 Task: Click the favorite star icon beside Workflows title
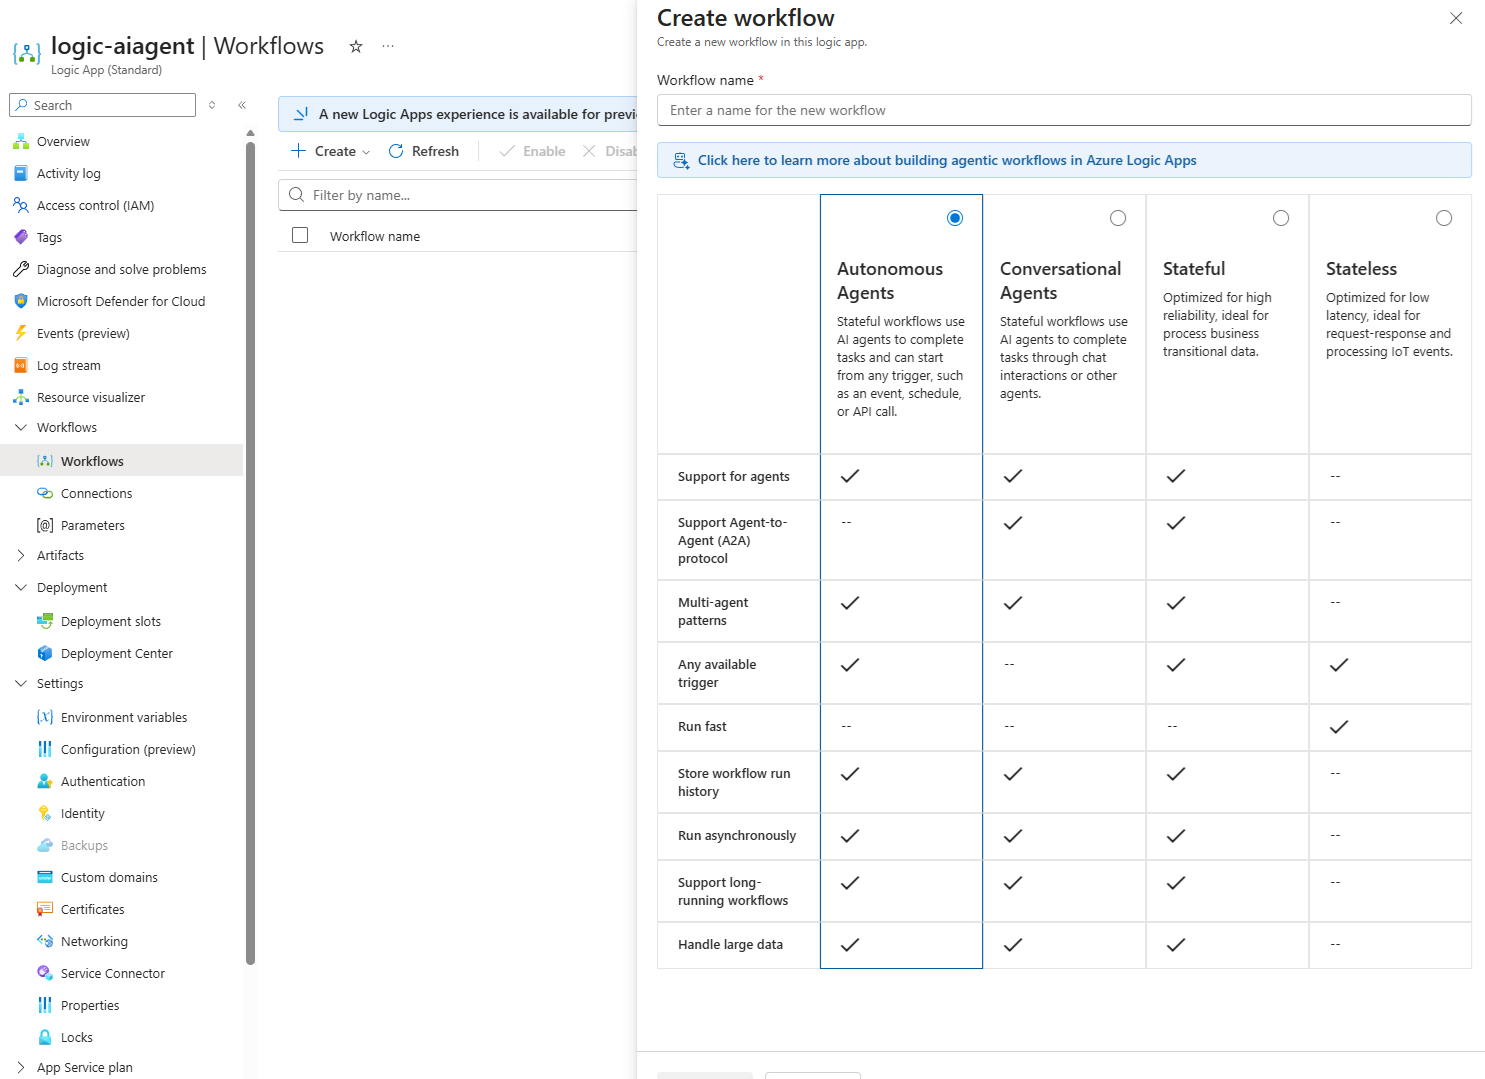[355, 46]
